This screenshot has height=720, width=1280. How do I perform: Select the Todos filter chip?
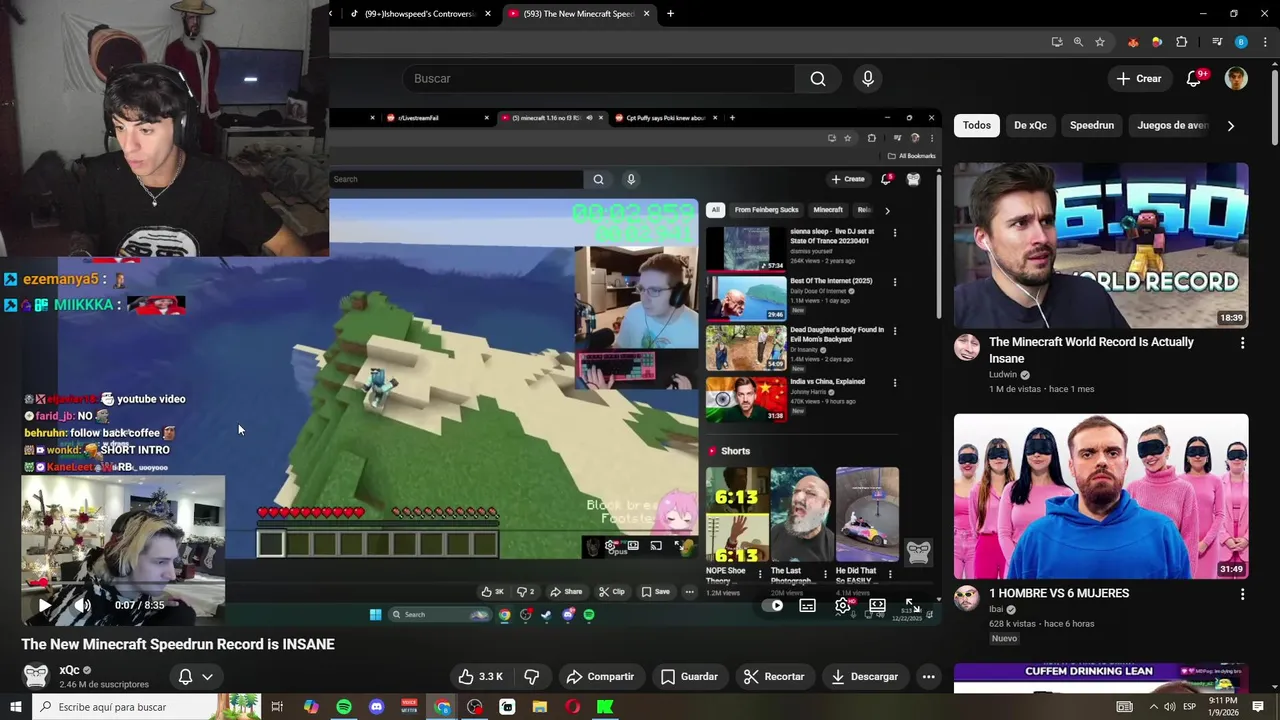point(977,125)
